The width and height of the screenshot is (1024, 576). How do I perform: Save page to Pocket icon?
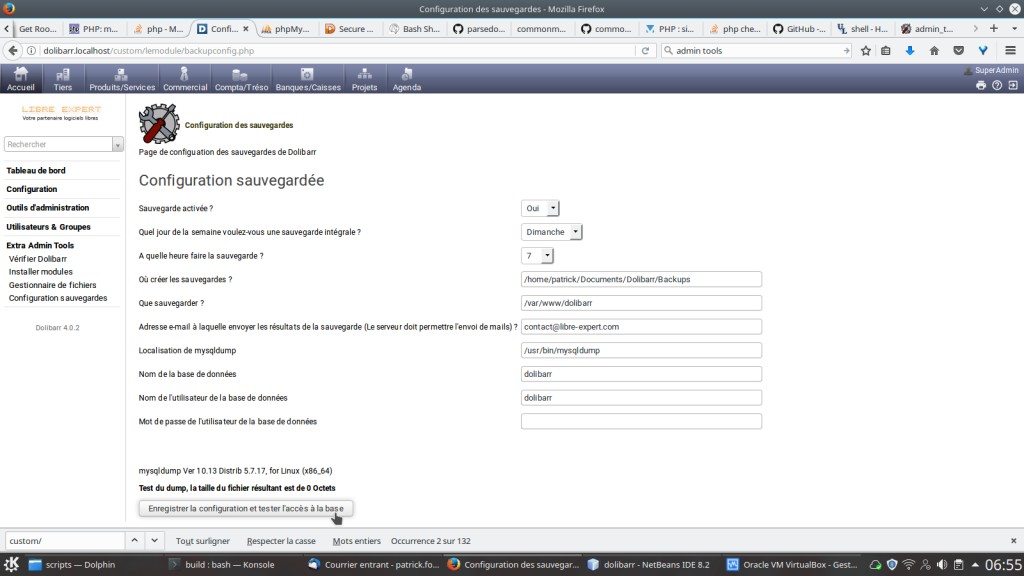958,50
